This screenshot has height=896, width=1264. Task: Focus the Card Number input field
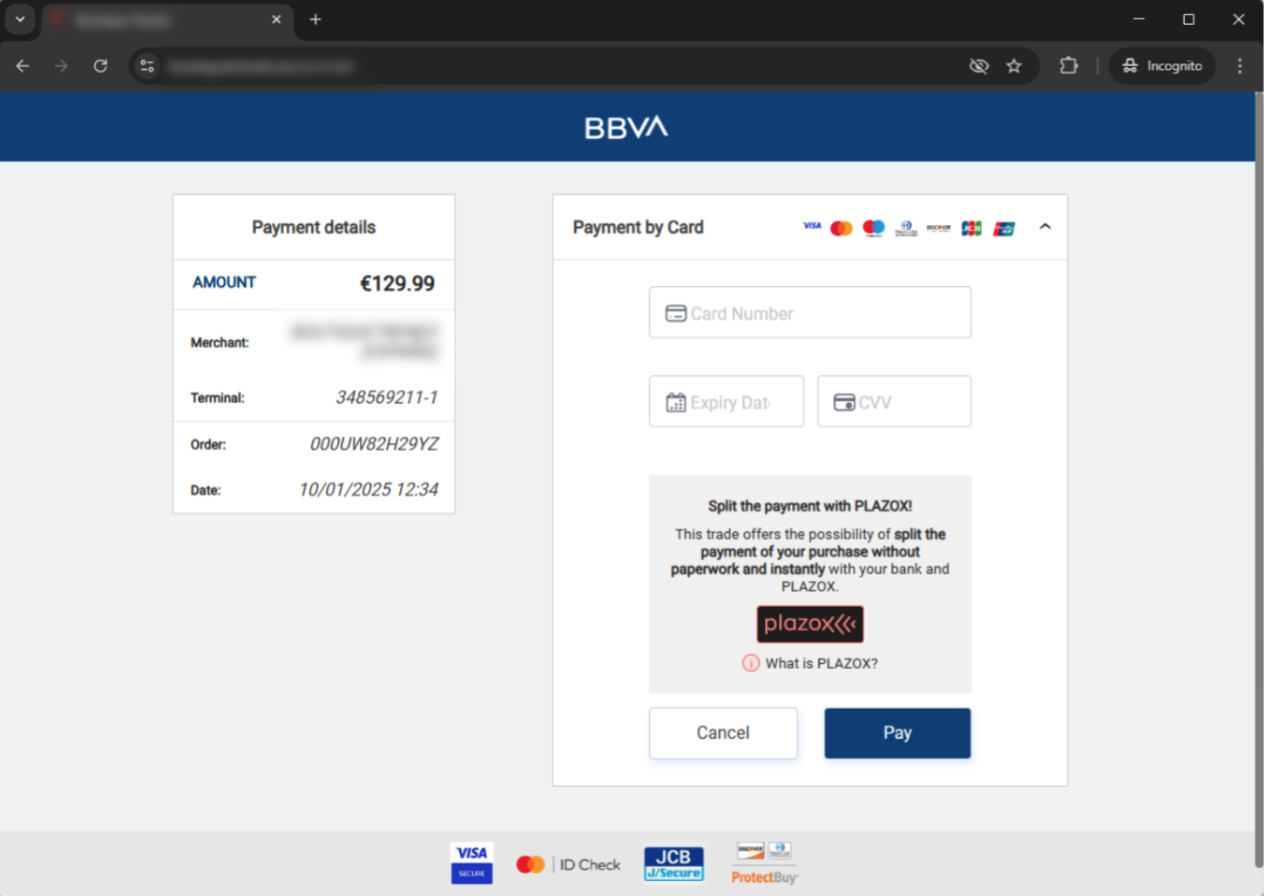tap(810, 313)
